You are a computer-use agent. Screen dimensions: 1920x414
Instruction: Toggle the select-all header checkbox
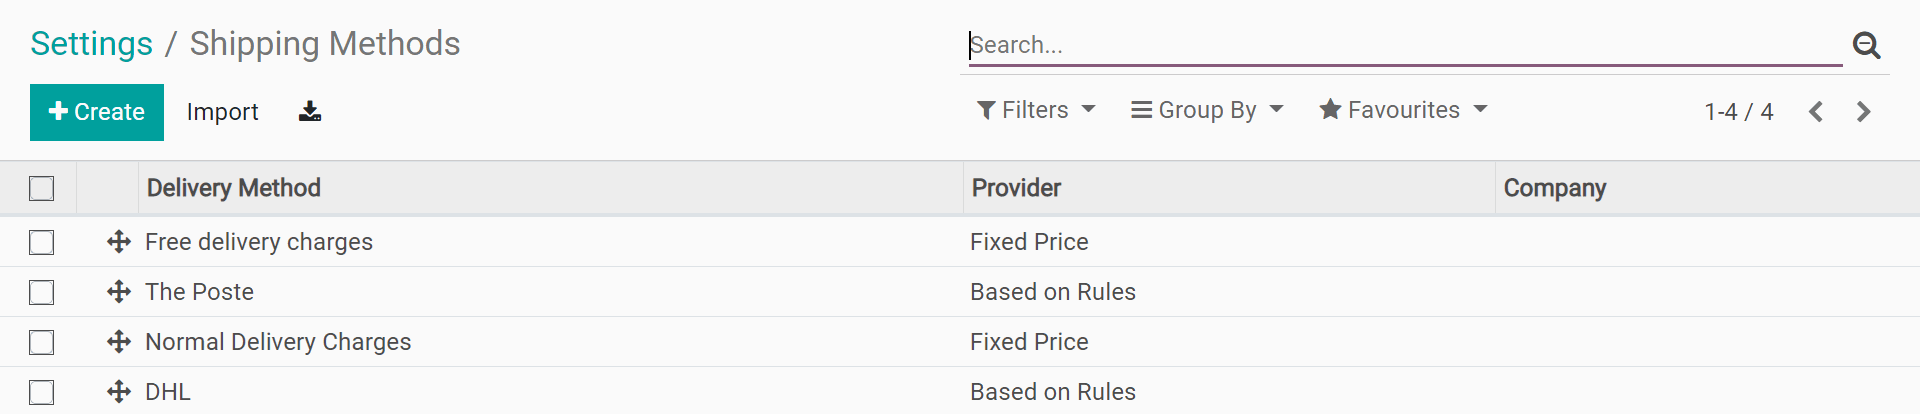[x=42, y=188]
